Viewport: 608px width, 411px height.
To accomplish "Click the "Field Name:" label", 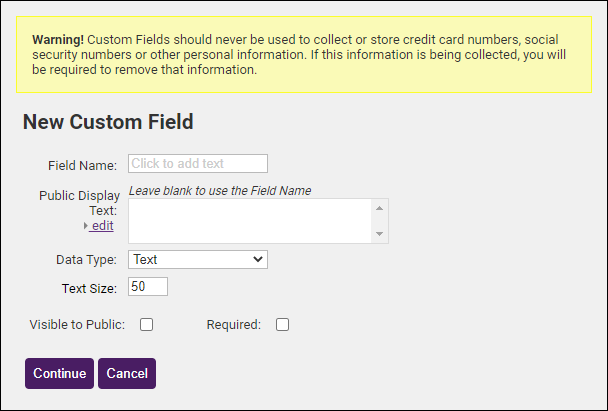I will point(82,165).
